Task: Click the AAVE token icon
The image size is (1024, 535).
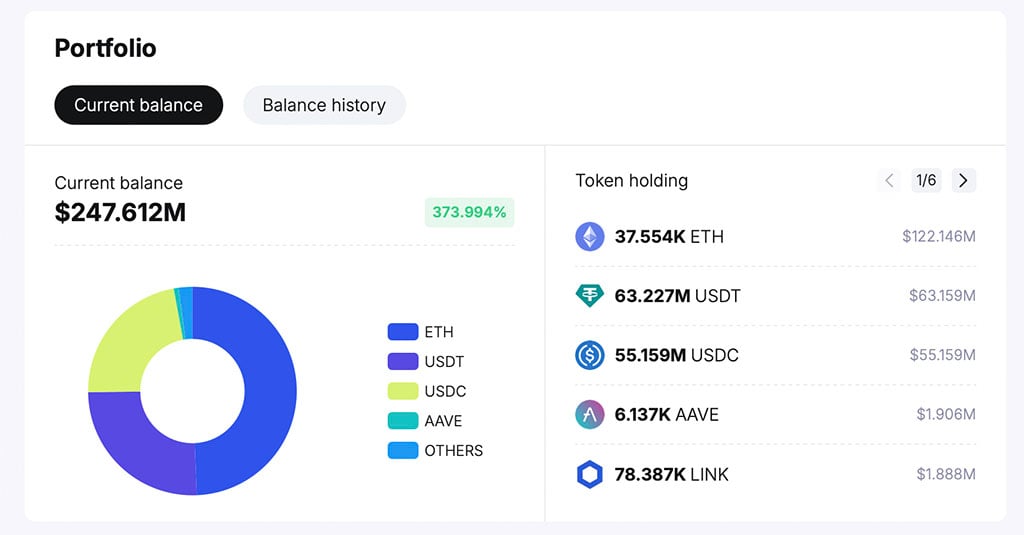Action: (590, 414)
